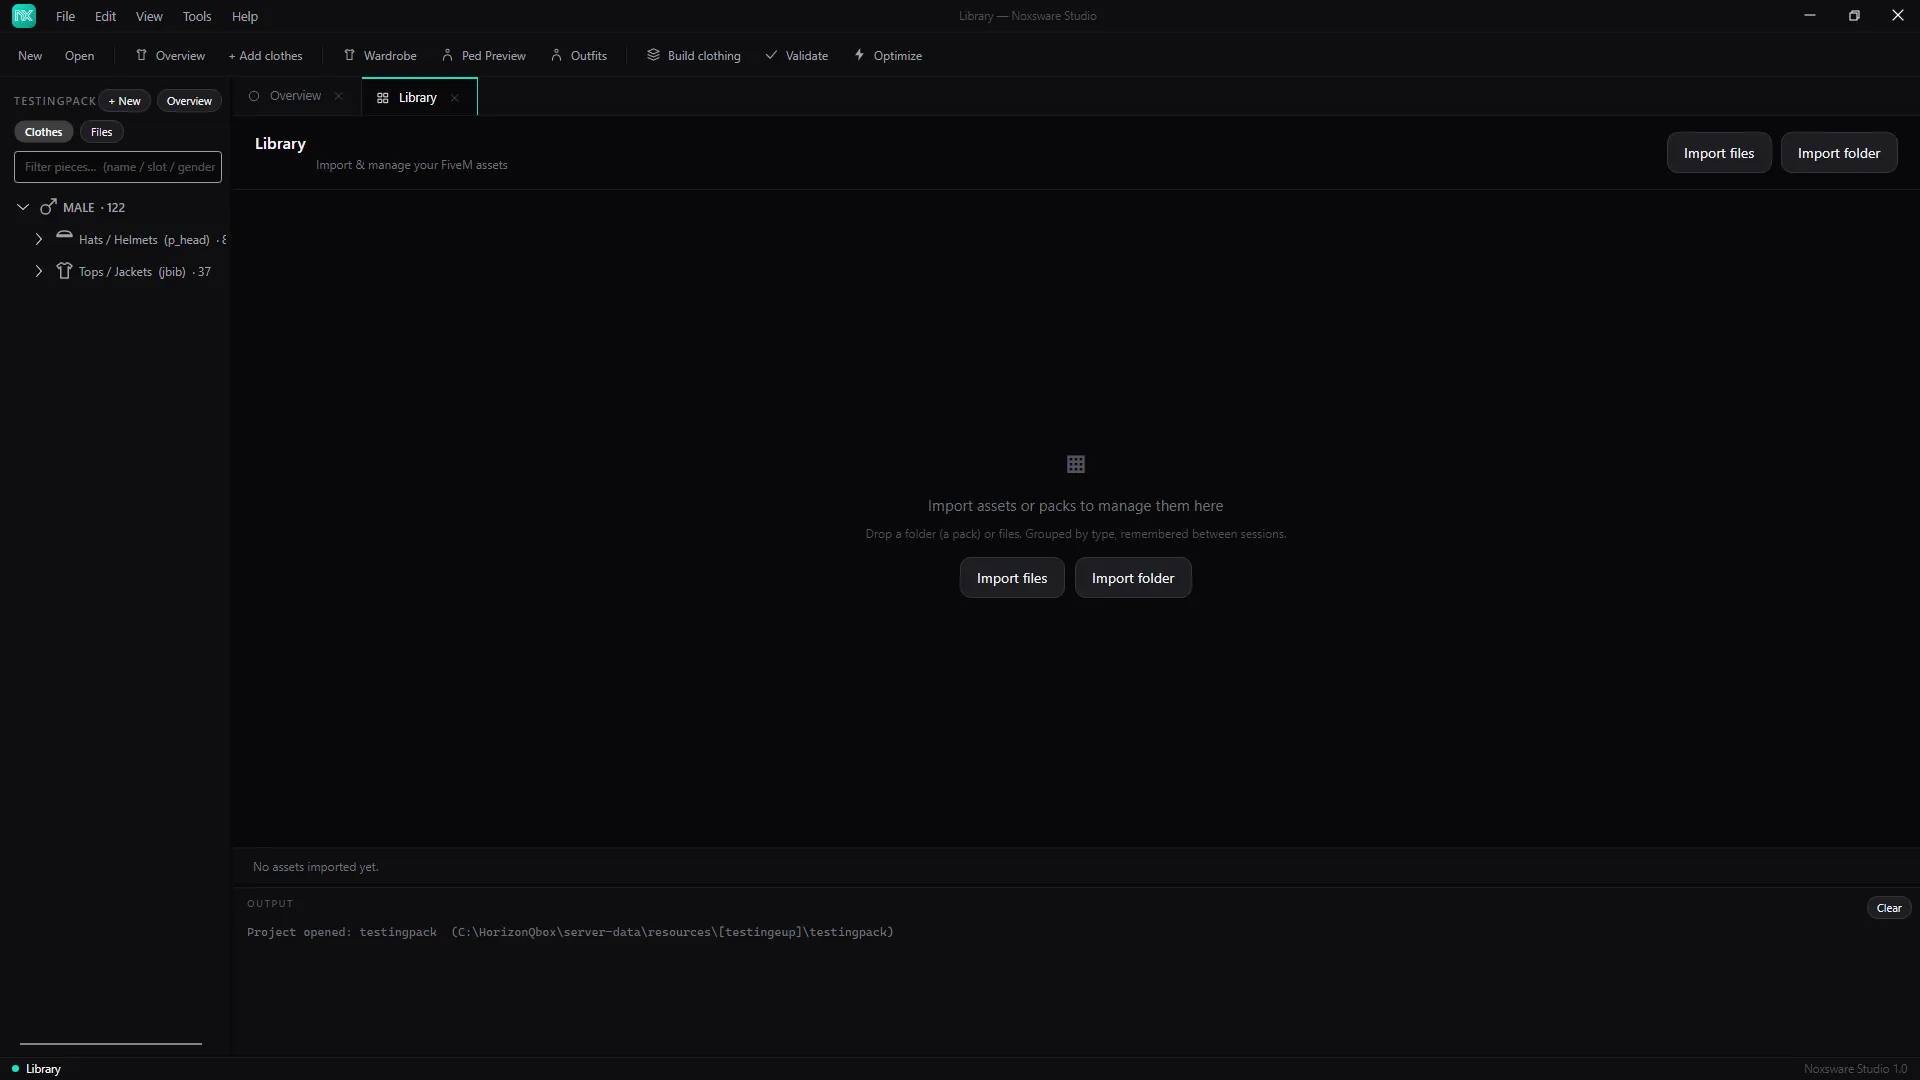
Task: Close the Overview tab
Action: (x=338, y=96)
